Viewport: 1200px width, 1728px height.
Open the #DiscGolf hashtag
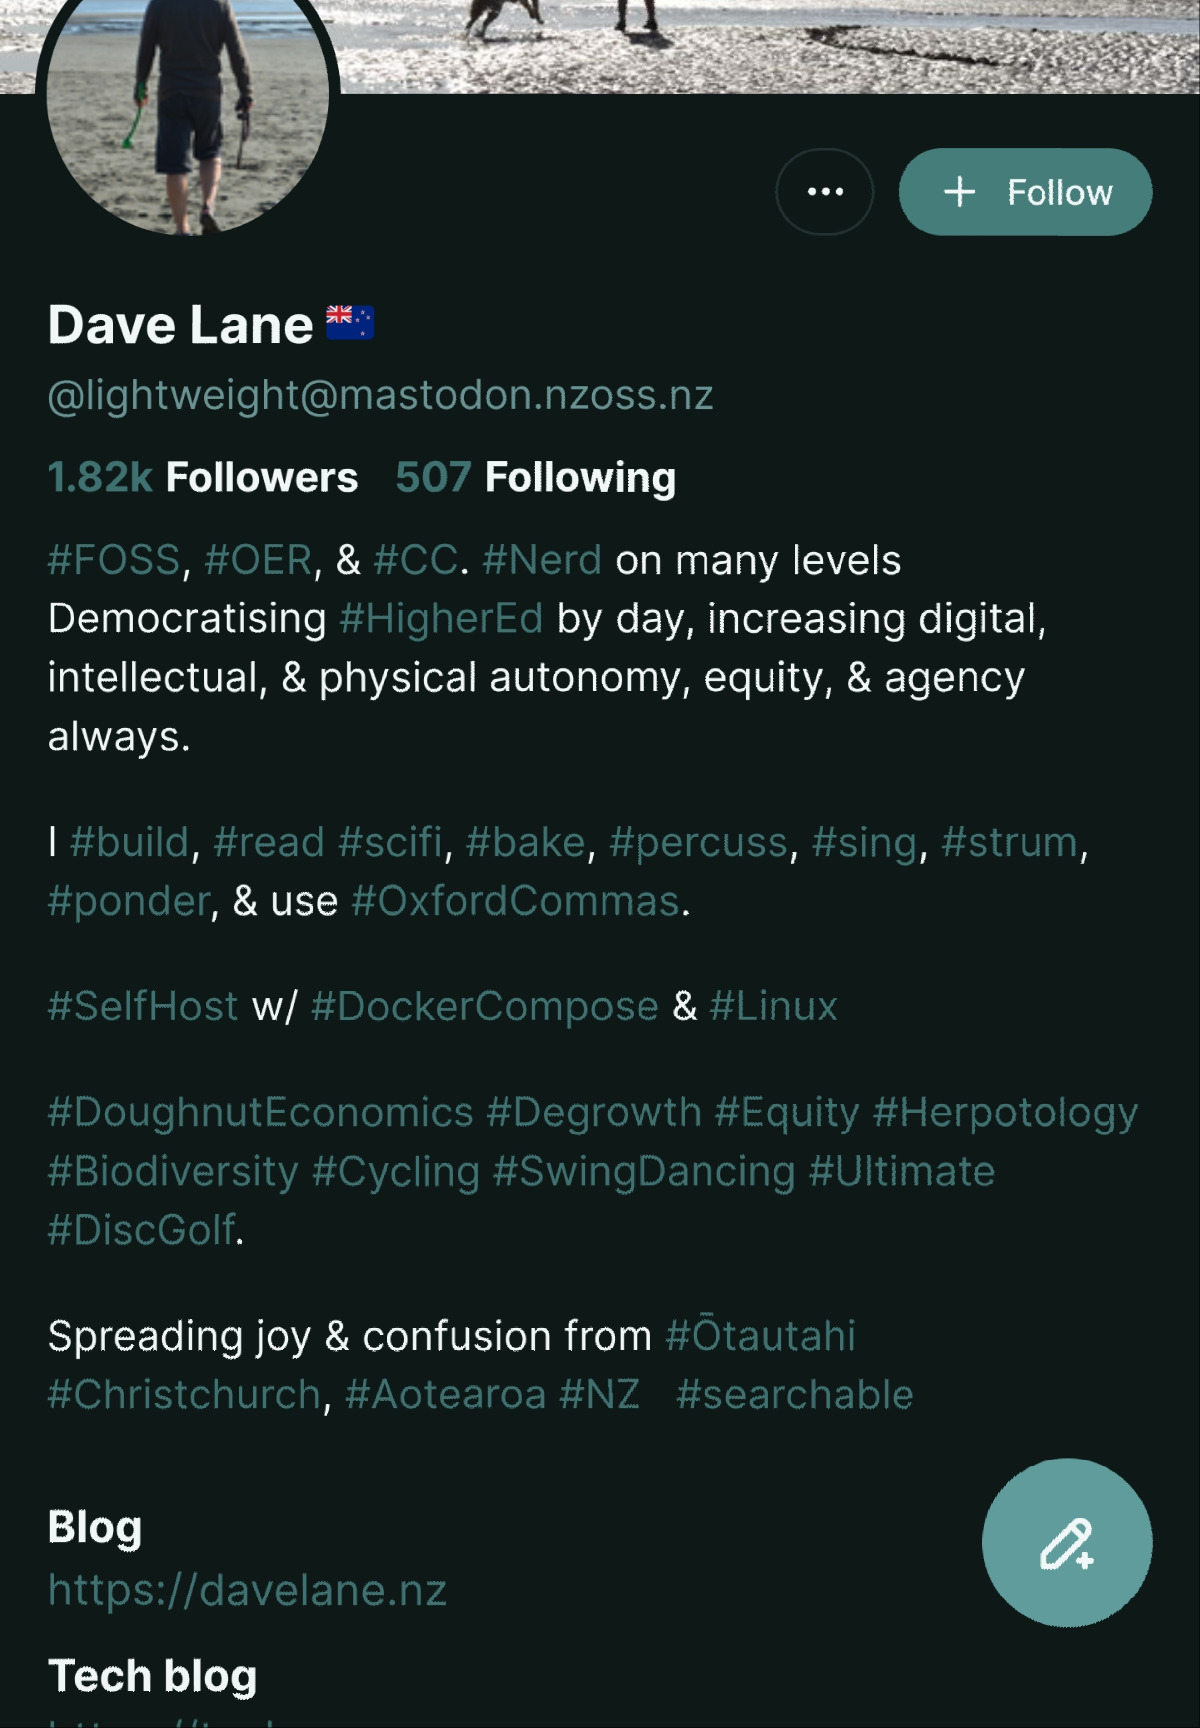click(x=142, y=1230)
